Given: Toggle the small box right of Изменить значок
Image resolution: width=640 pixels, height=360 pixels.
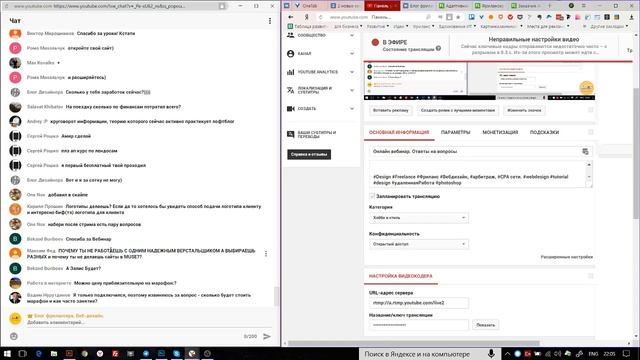Looking at the screenshot, I should (591, 110).
